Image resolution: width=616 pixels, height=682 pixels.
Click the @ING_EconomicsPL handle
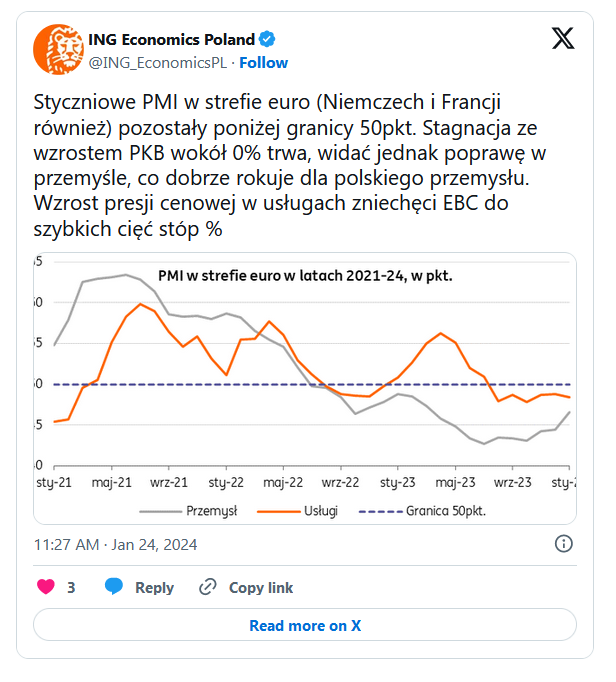point(160,62)
